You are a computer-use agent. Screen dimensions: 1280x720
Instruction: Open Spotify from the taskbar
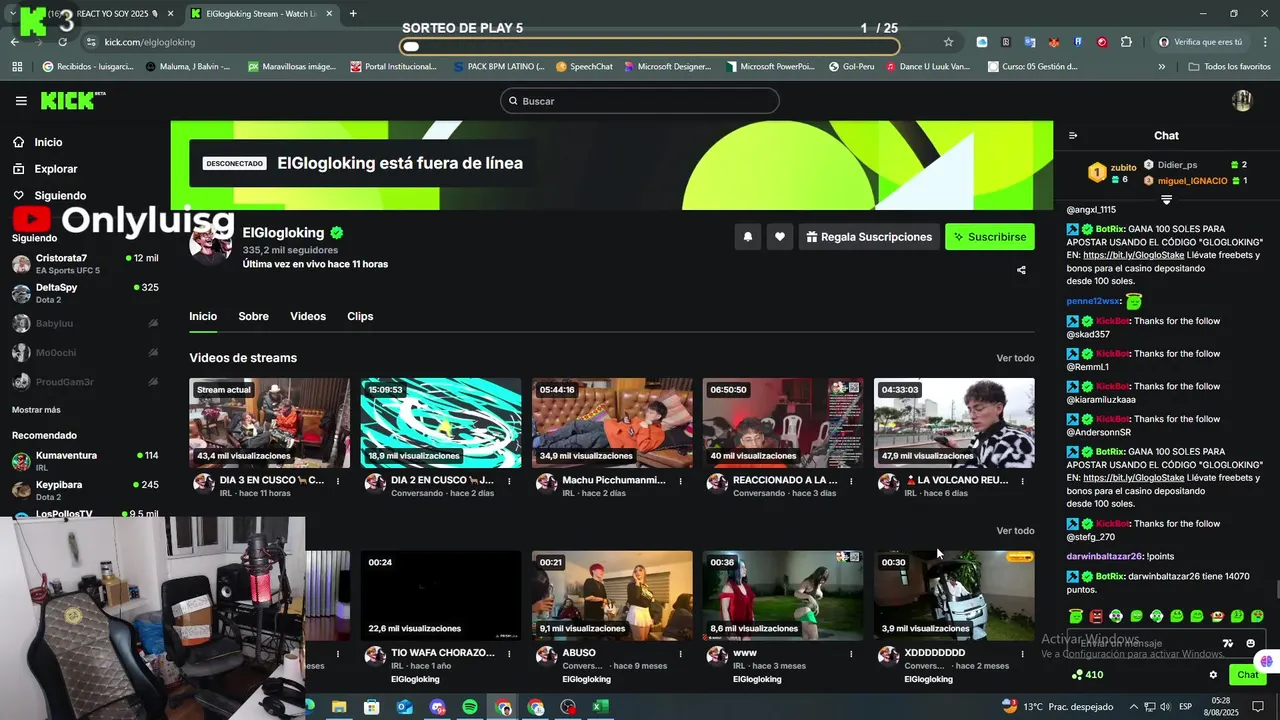[470, 707]
